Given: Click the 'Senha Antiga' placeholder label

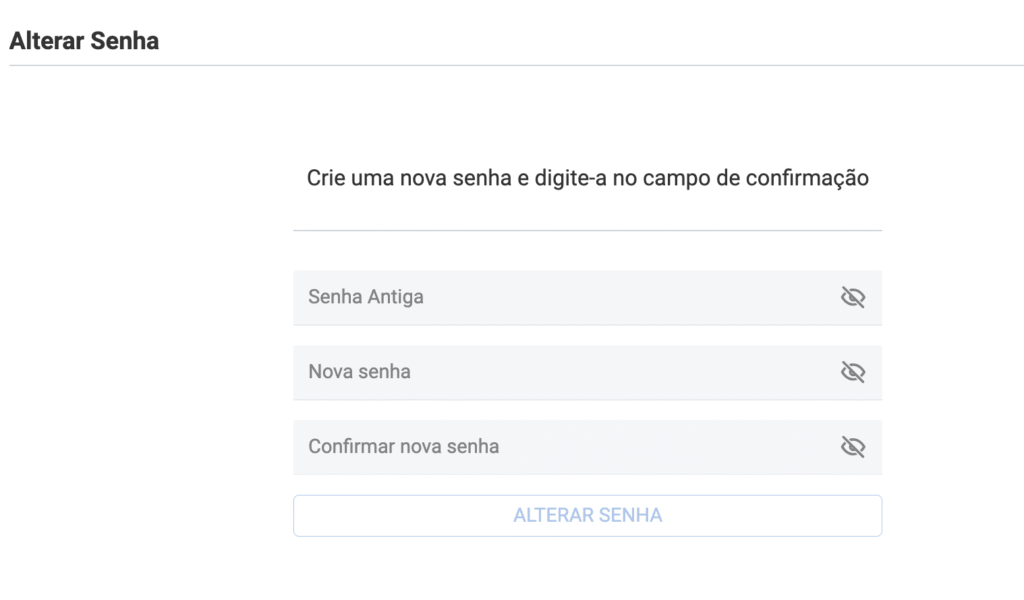Looking at the screenshot, I should pos(365,297).
